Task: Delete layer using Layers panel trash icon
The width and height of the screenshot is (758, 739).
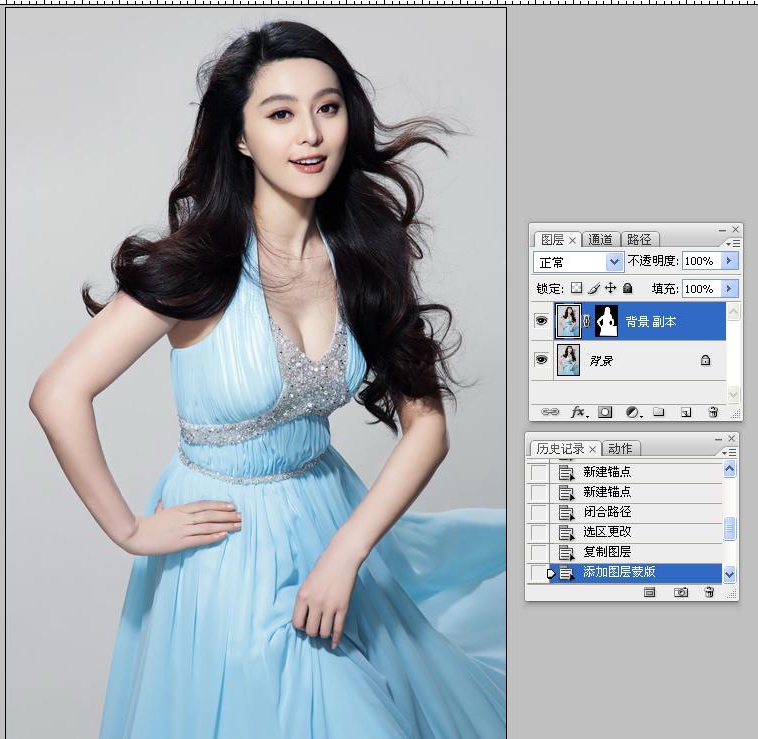Action: [713, 411]
